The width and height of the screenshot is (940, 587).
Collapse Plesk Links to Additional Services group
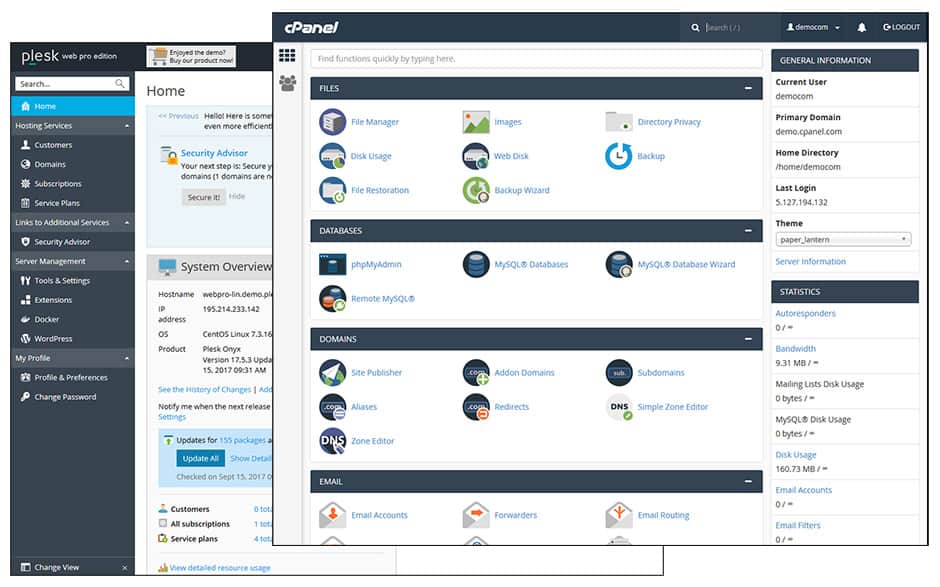tap(127, 222)
